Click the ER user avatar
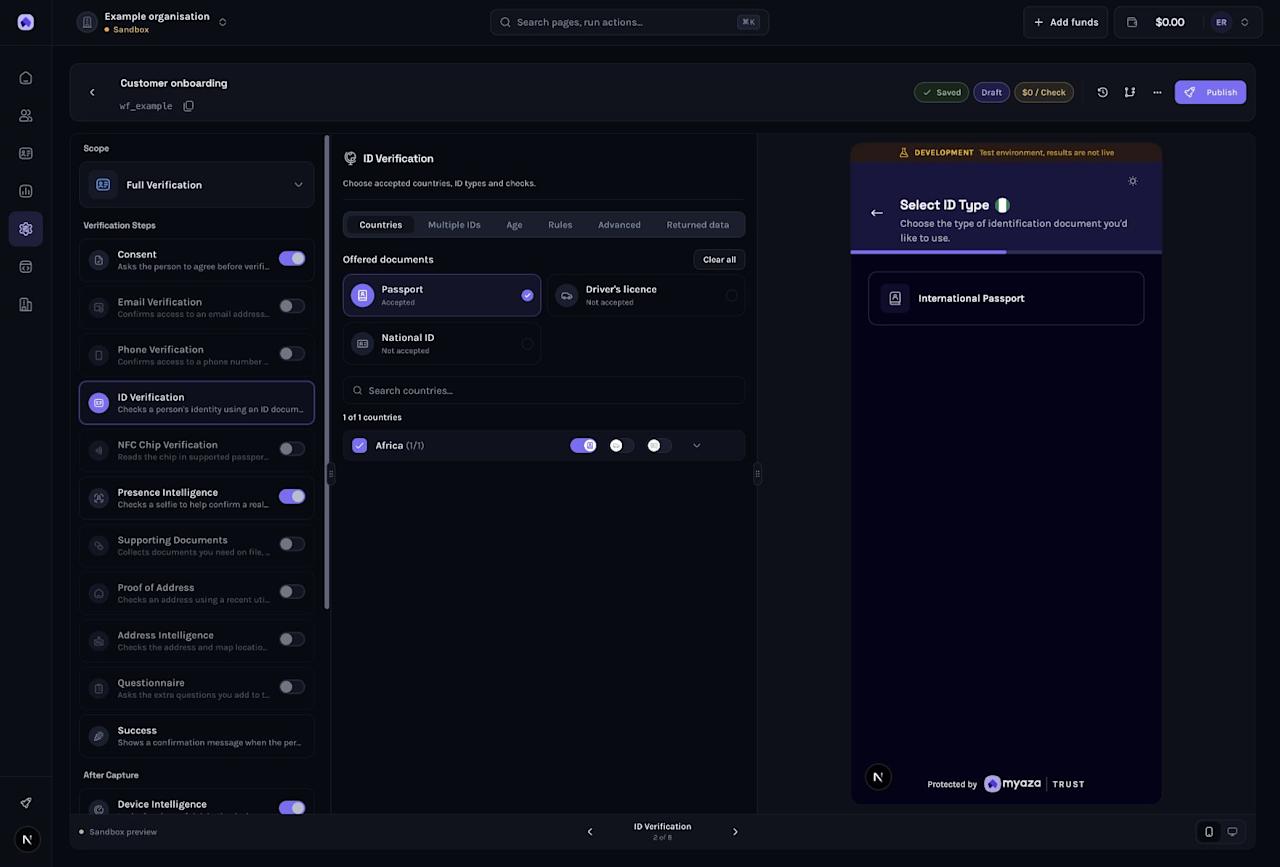 click(1221, 22)
